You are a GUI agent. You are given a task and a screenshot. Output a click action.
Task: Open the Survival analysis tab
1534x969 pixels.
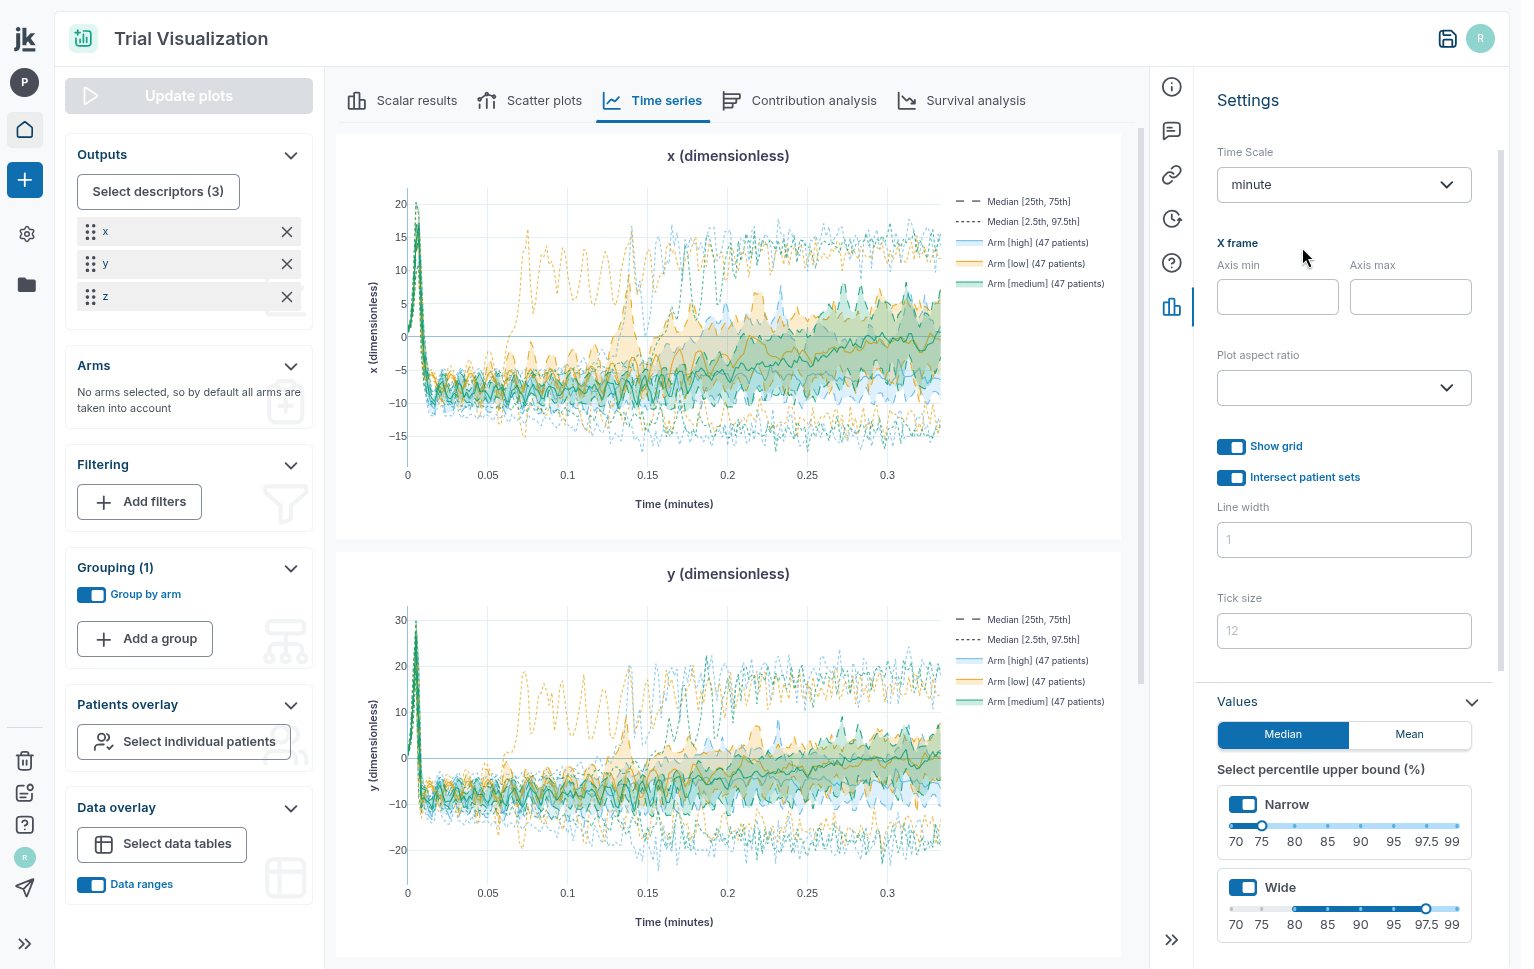[962, 101]
